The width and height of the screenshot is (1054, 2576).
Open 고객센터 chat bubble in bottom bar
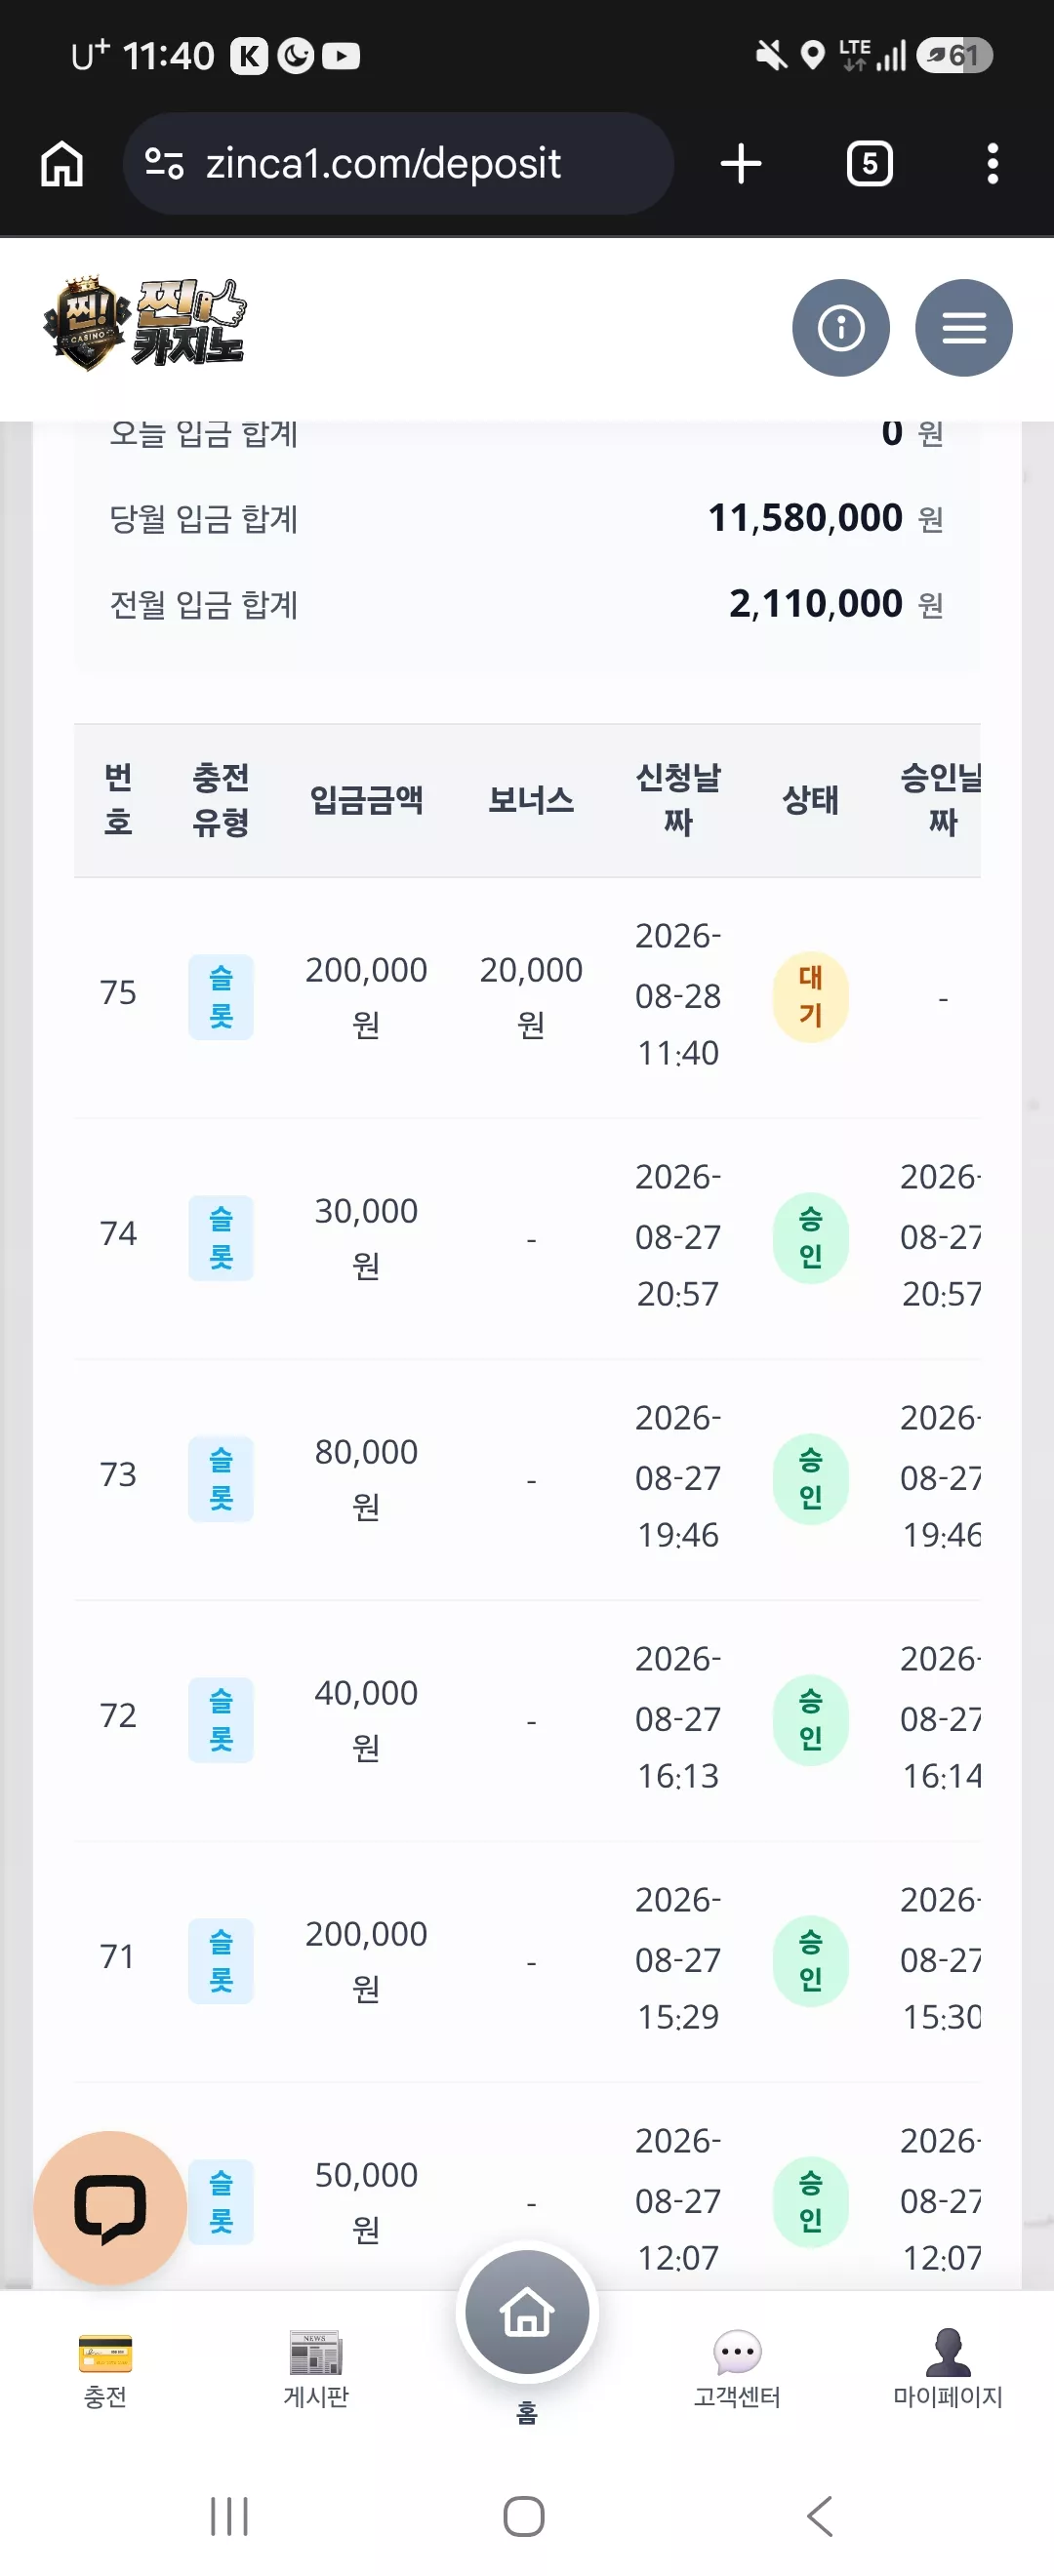point(737,2370)
